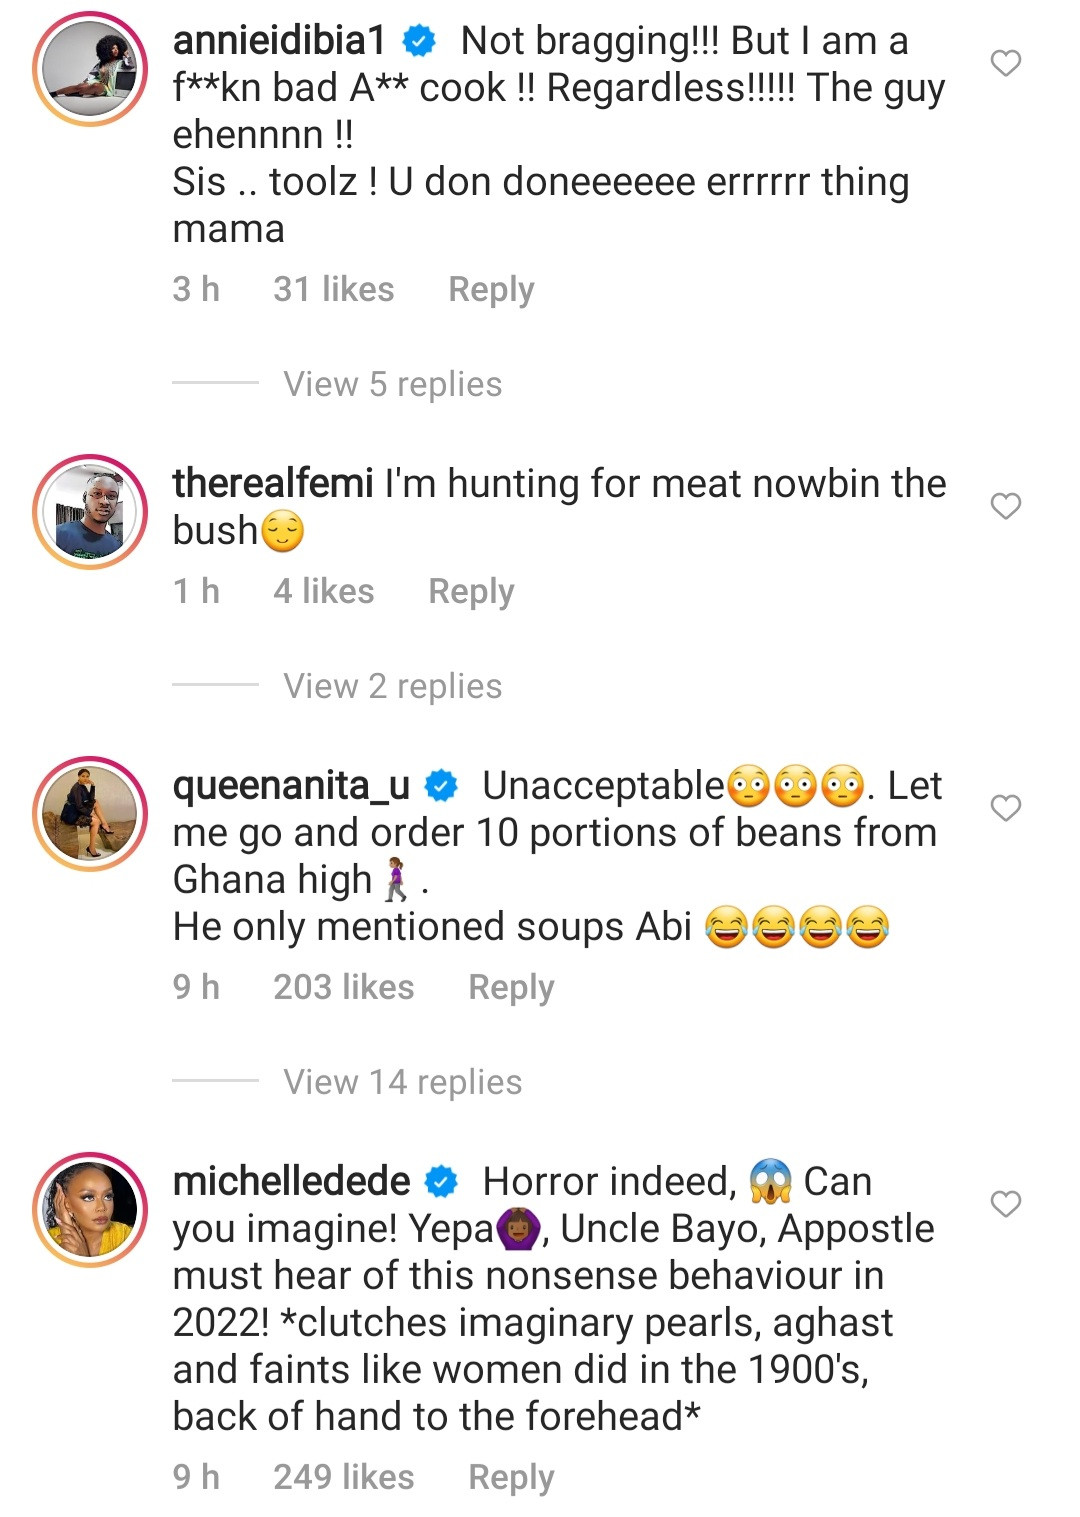Like queenanita_u's comment with the heart
This screenshot has height=1517, width=1080.
point(1005,808)
